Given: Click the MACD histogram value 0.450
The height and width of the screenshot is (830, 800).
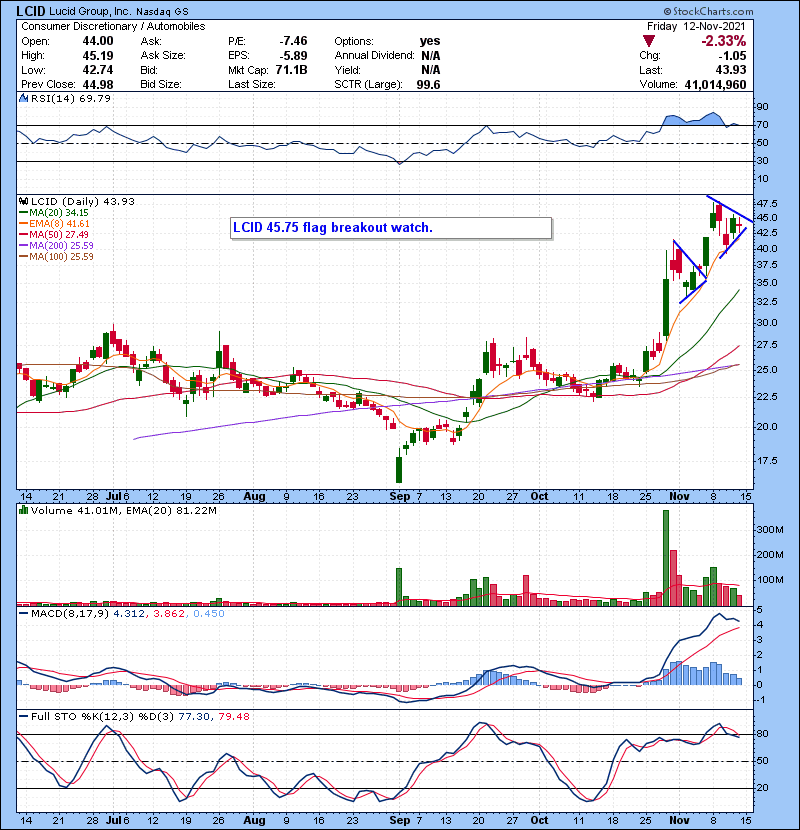Looking at the screenshot, I should pyautogui.click(x=209, y=614).
